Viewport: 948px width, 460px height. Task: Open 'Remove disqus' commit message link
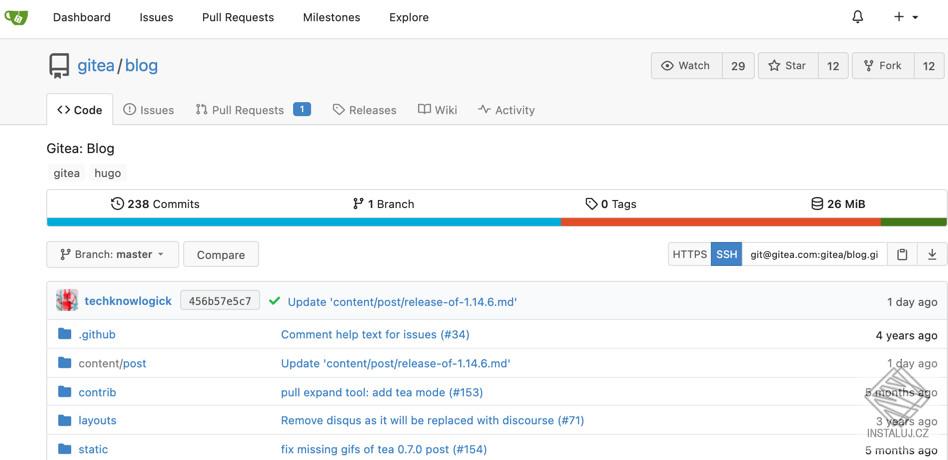(x=432, y=420)
